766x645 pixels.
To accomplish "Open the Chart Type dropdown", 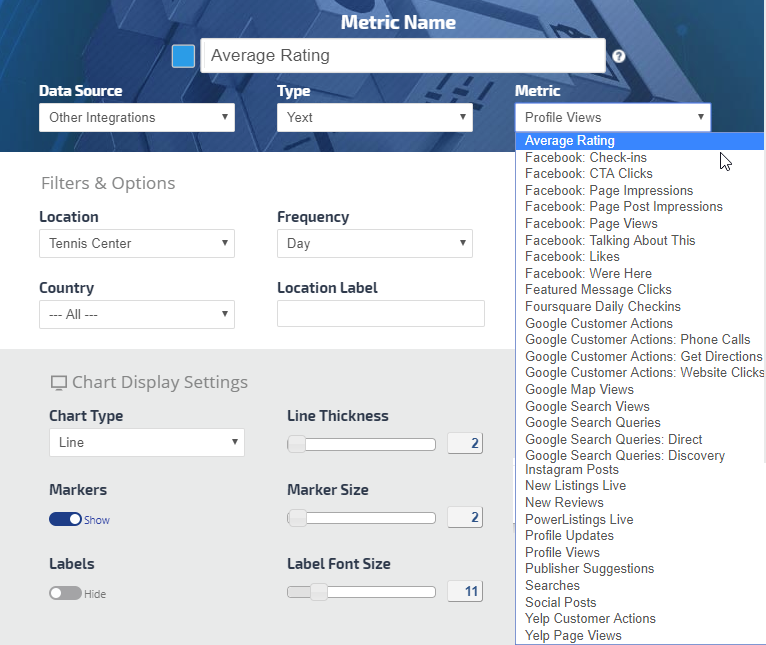I will pos(146,442).
